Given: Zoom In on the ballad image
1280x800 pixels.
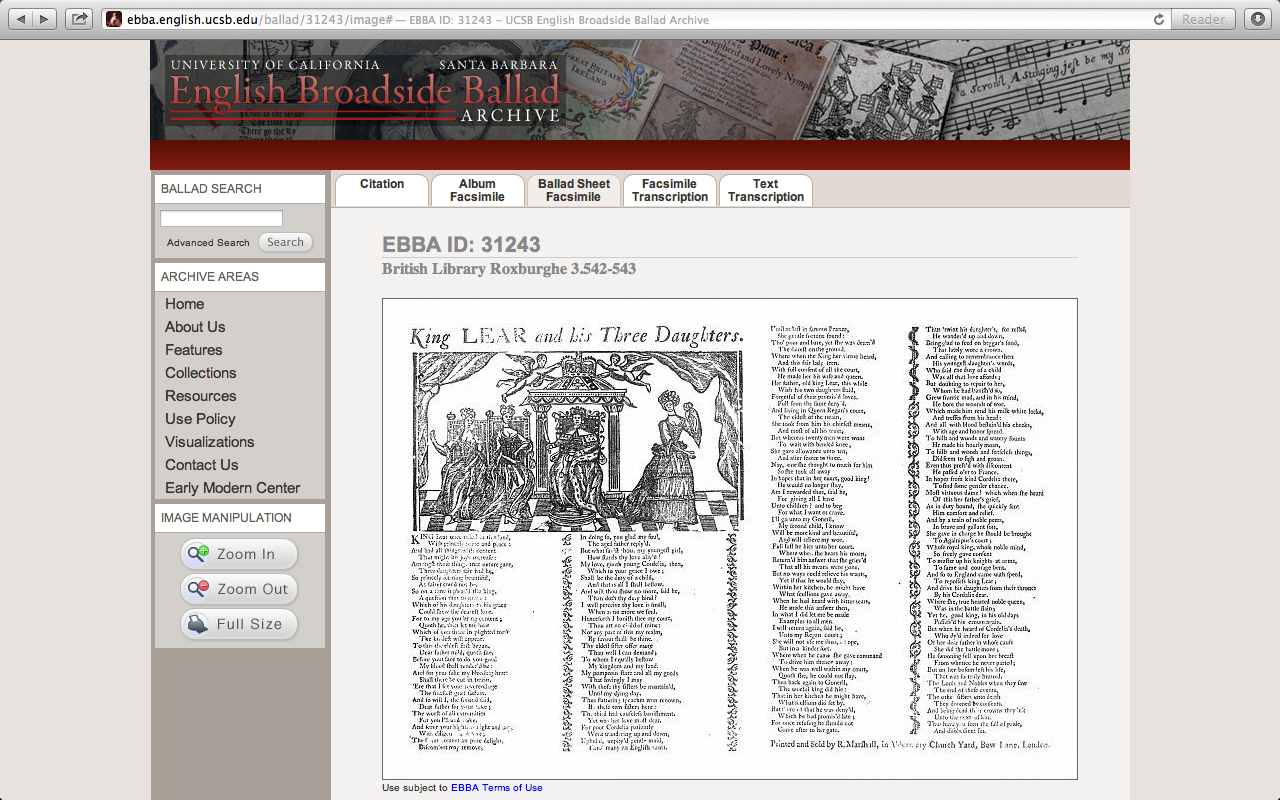Looking at the screenshot, I should click(x=240, y=554).
